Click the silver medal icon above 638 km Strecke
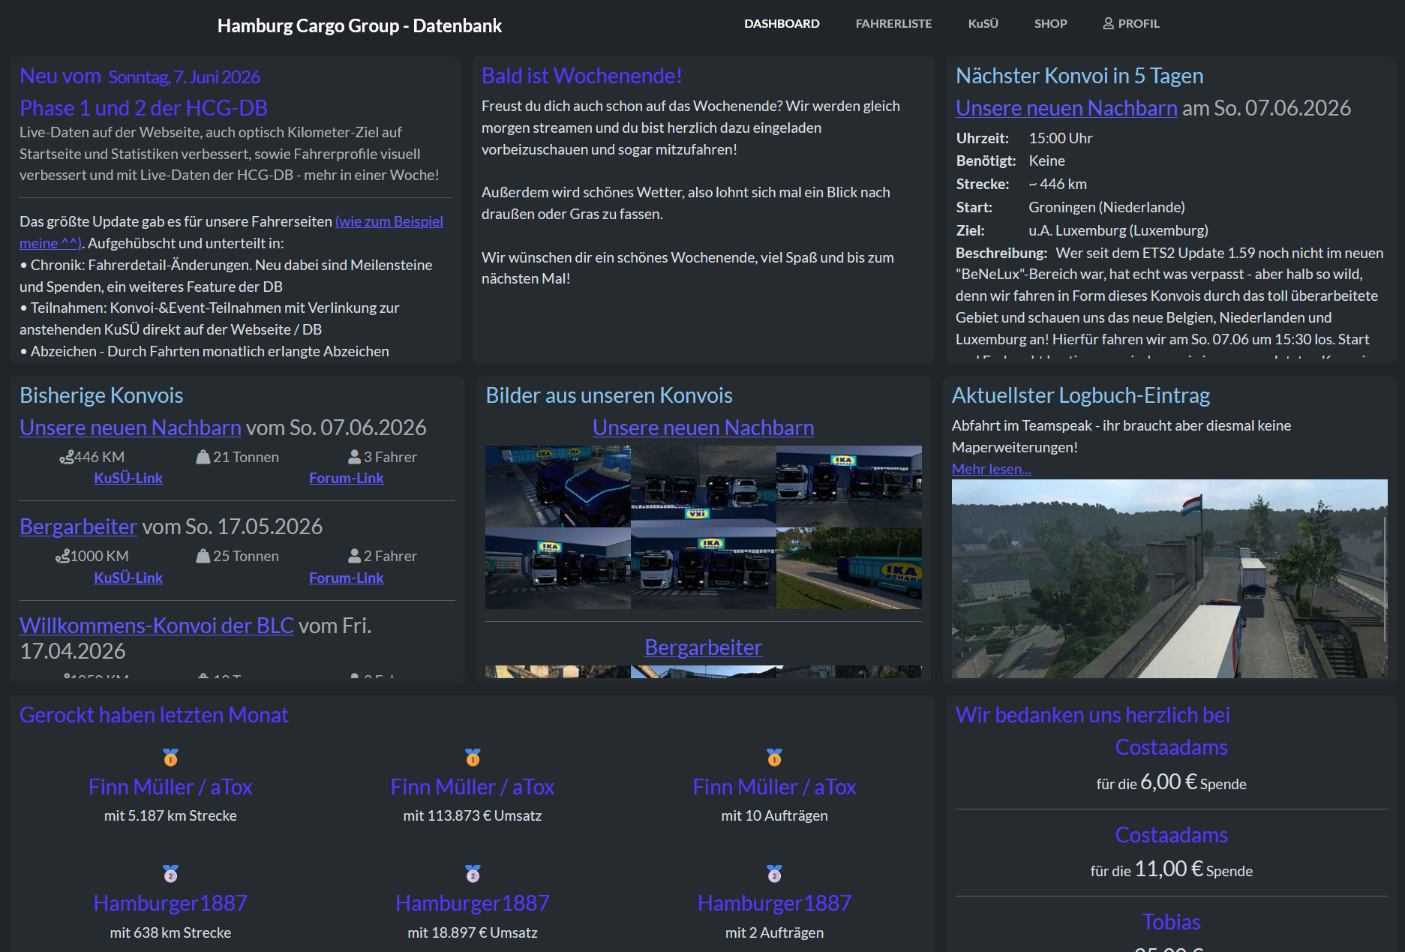The image size is (1405, 952). tap(170, 874)
